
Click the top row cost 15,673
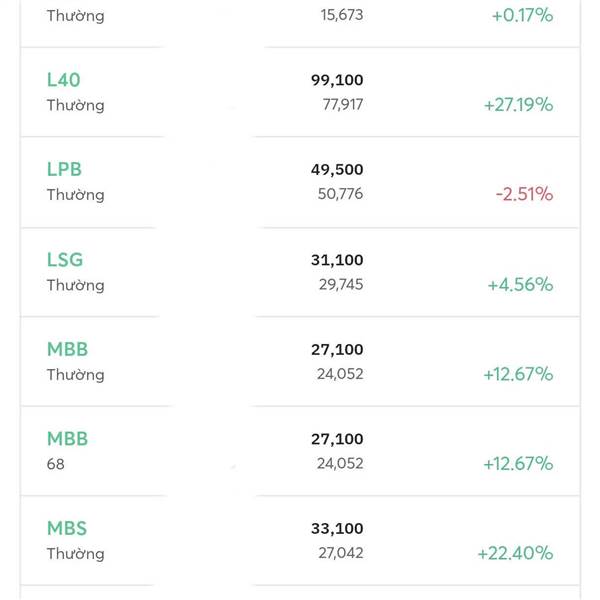(x=342, y=15)
